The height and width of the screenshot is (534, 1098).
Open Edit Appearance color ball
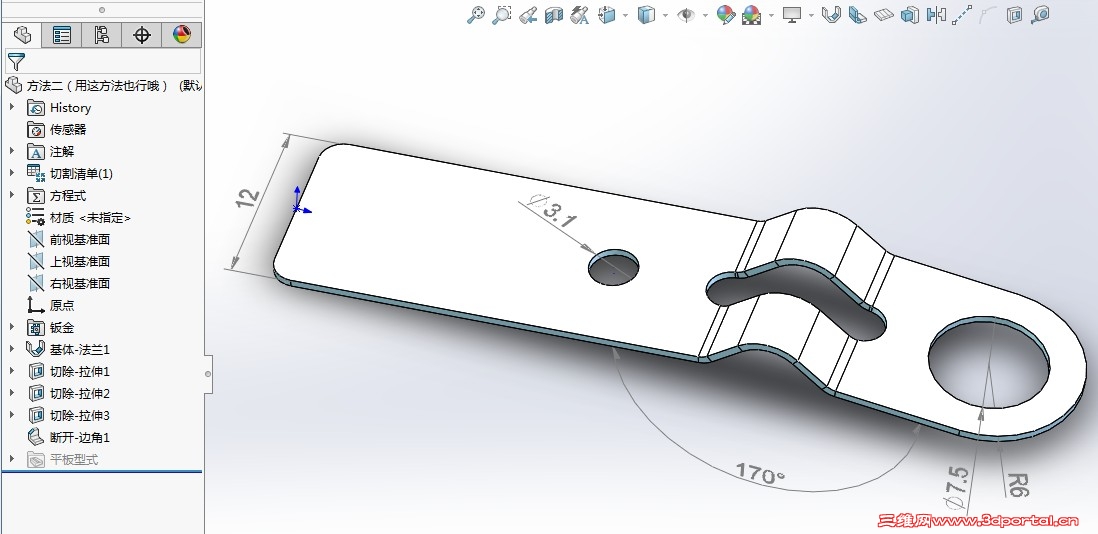[725, 14]
